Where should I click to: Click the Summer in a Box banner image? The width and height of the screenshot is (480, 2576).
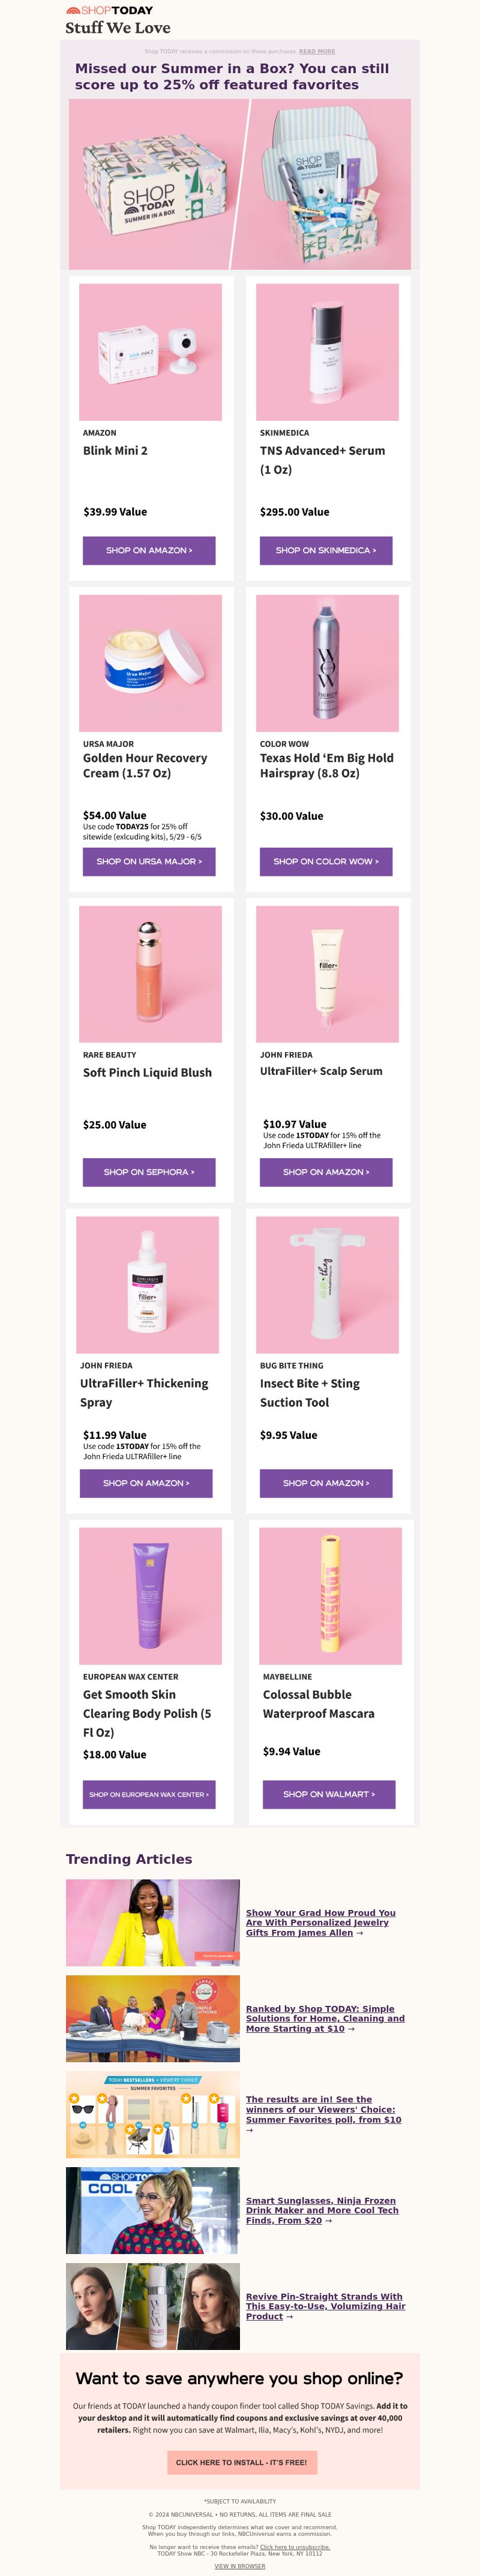tap(240, 184)
